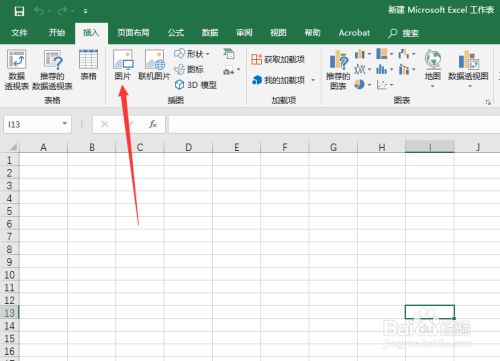The image size is (500, 361).
Task: Insert a combo chart
Action: (x=407, y=69)
